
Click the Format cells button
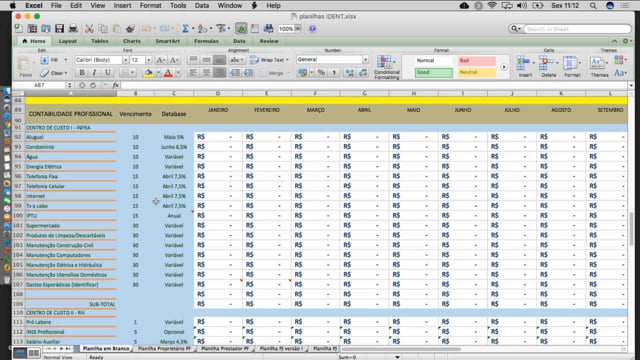pos(572,67)
